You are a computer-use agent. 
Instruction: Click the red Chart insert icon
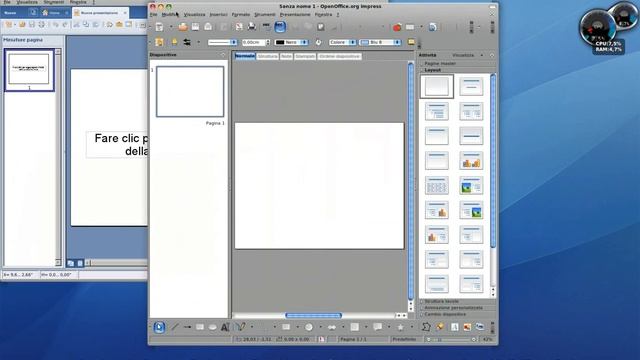click(397, 27)
